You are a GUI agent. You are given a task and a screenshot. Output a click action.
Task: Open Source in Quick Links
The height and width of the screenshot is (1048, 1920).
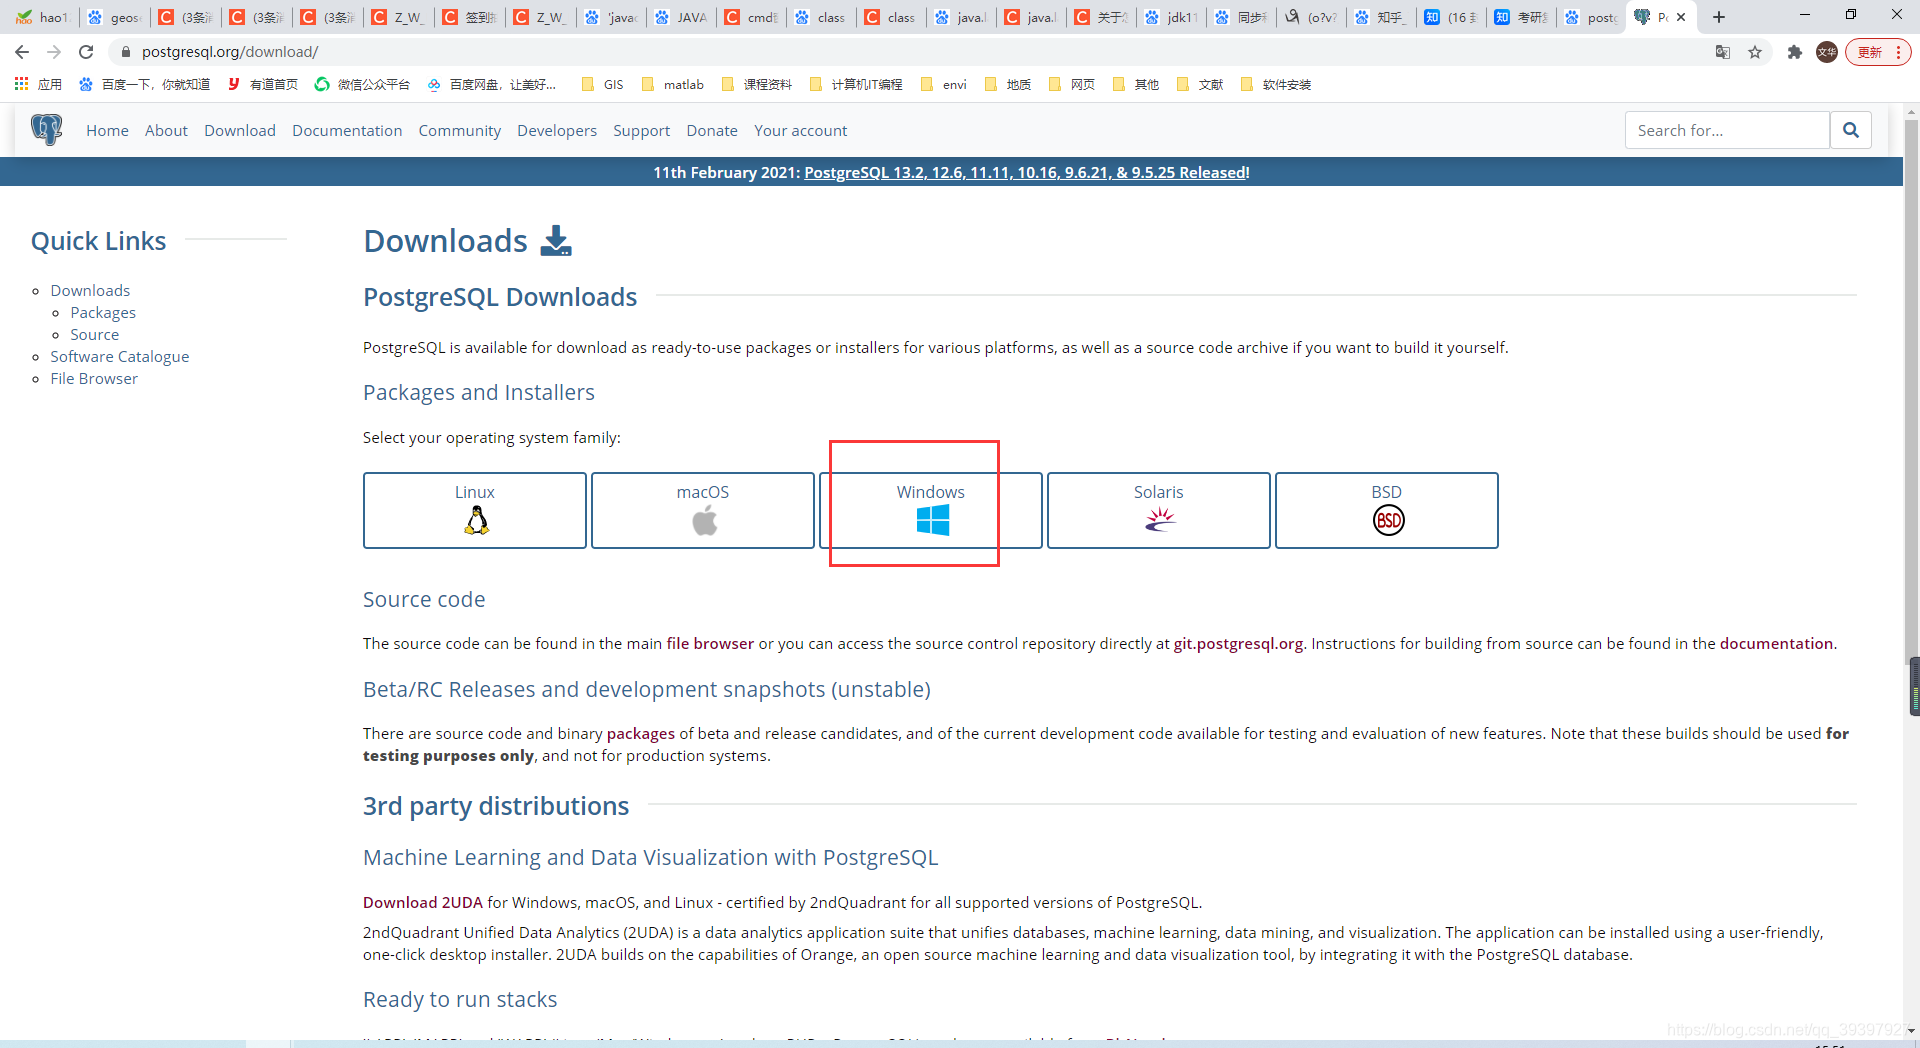pos(94,334)
